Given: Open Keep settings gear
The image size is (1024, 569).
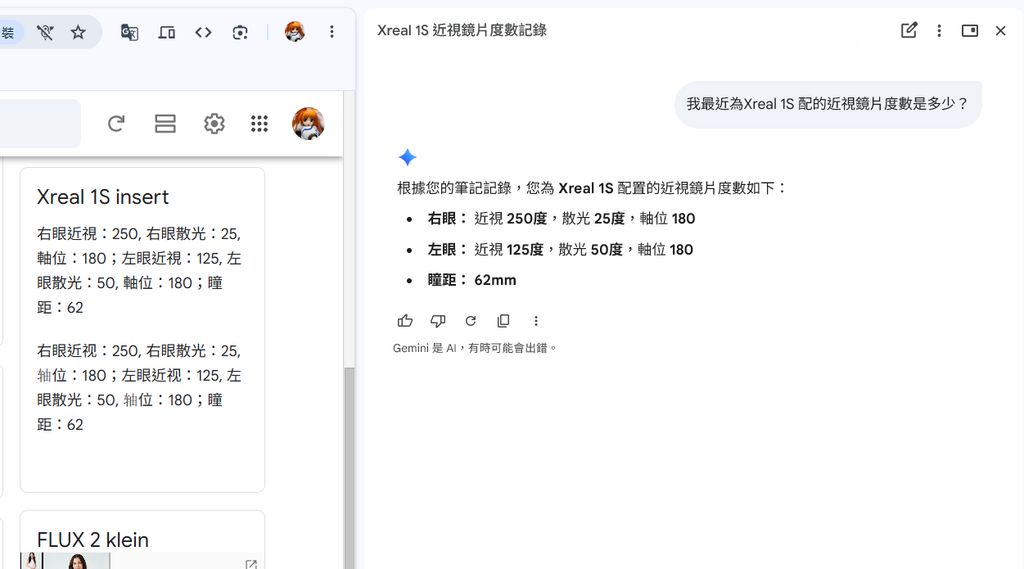Looking at the screenshot, I should pyautogui.click(x=214, y=123).
